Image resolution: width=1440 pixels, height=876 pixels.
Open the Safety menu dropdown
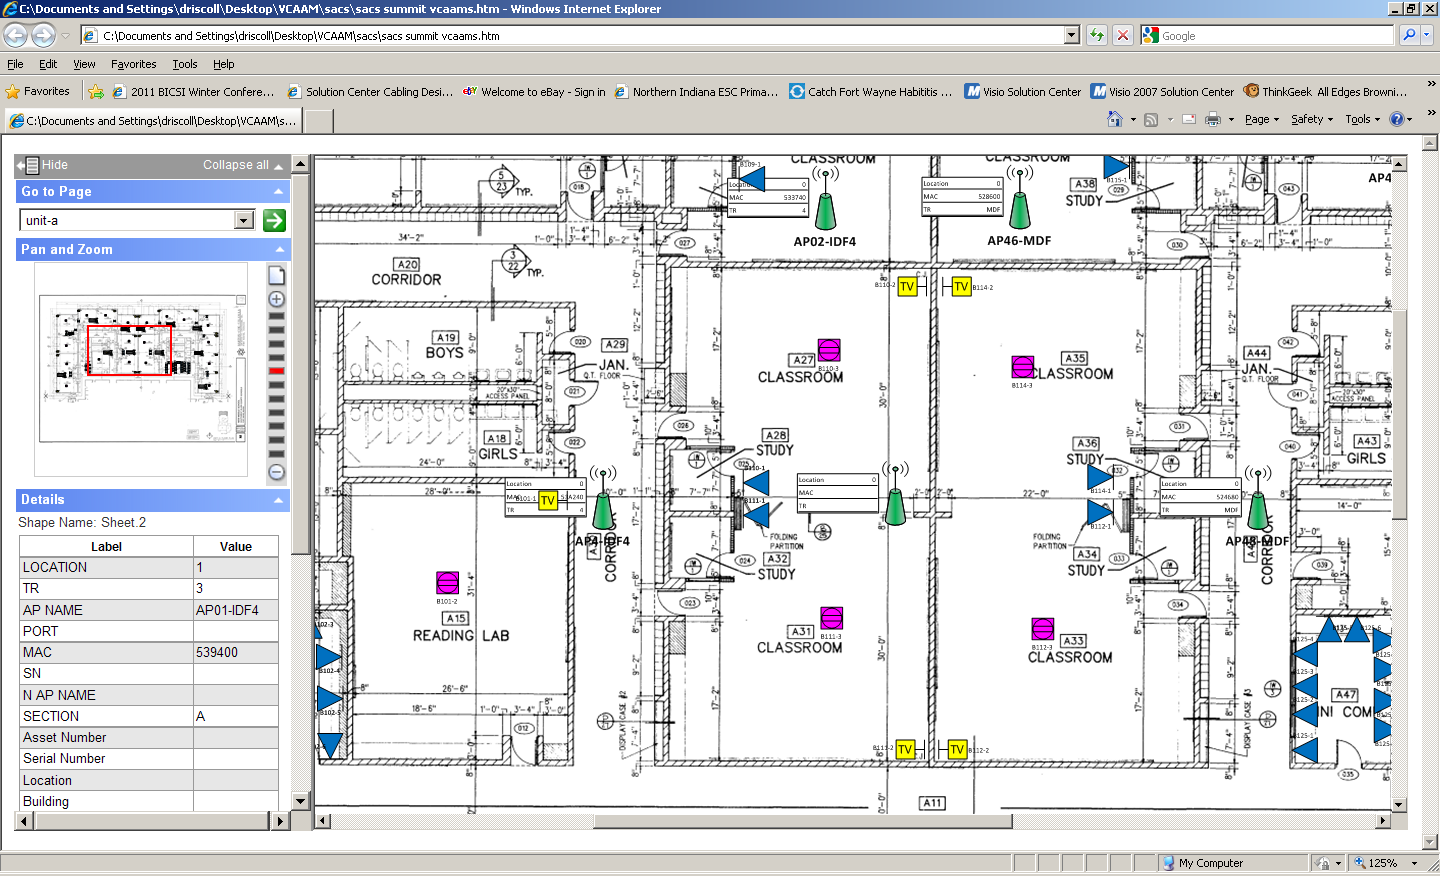(x=1312, y=119)
